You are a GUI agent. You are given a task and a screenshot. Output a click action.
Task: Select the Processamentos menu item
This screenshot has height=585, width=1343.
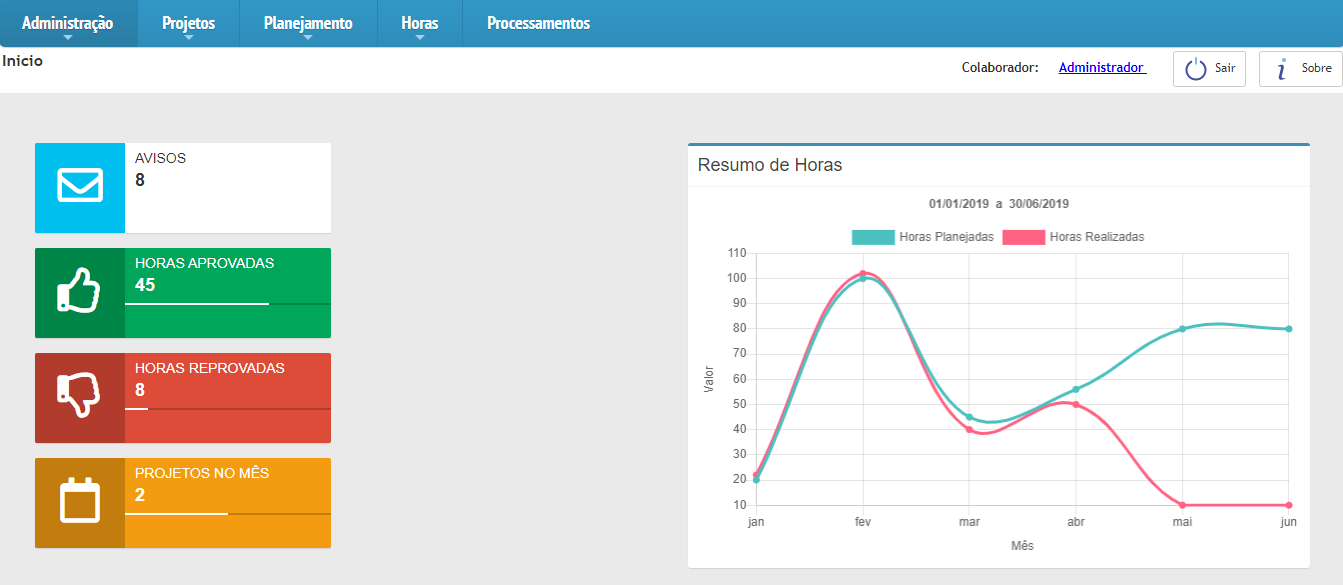tap(538, 23)
